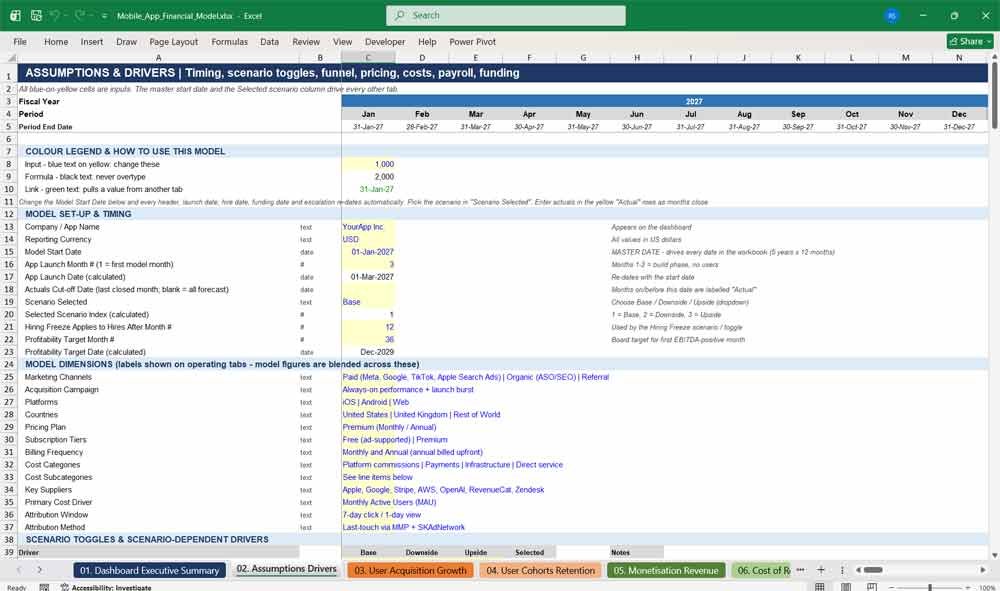This screenshot has height=591, width=1000.
Task: Click the Undo arrow icon
Action: 55,15
